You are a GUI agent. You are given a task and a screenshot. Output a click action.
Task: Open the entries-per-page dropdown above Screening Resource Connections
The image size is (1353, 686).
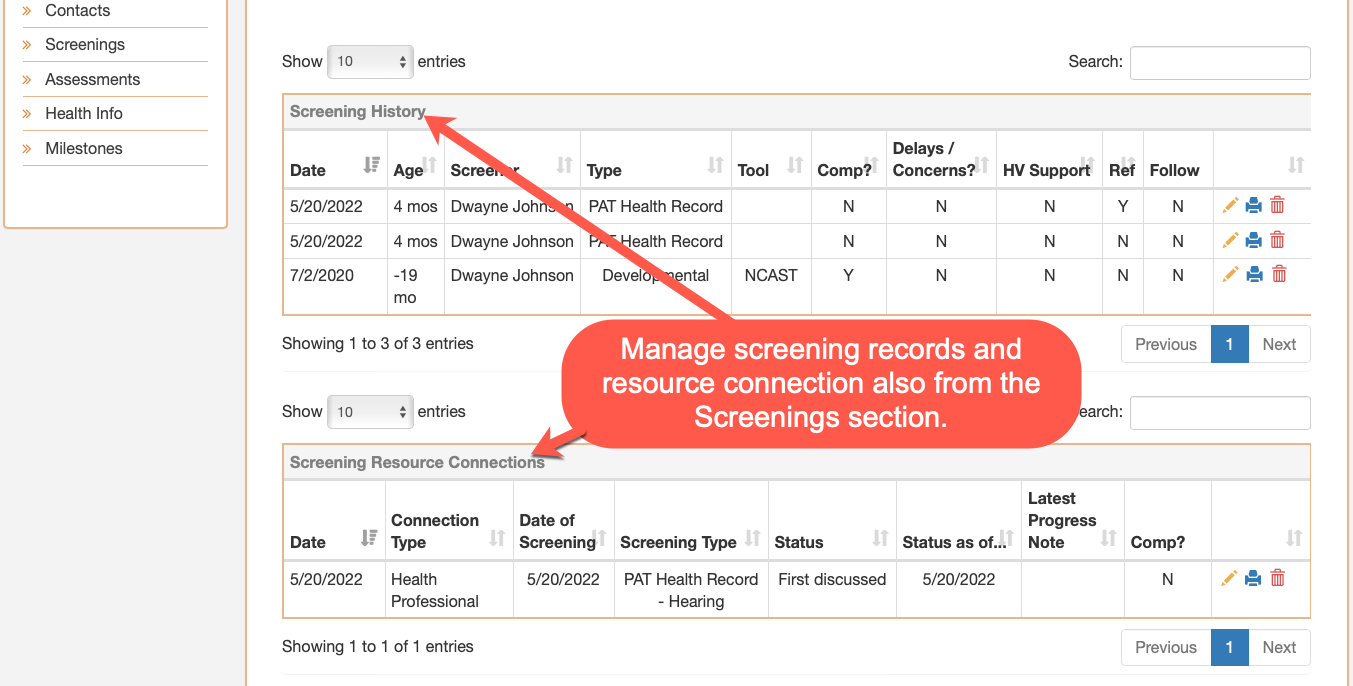pos(370,411)
